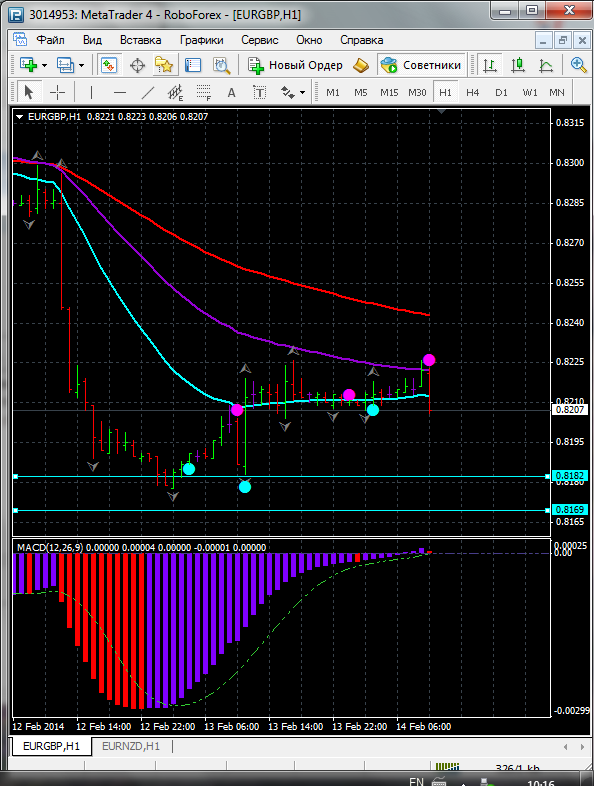Switch chart to bar chart mode
Viewport: 600px width, 786px height.
click(490, 65)
